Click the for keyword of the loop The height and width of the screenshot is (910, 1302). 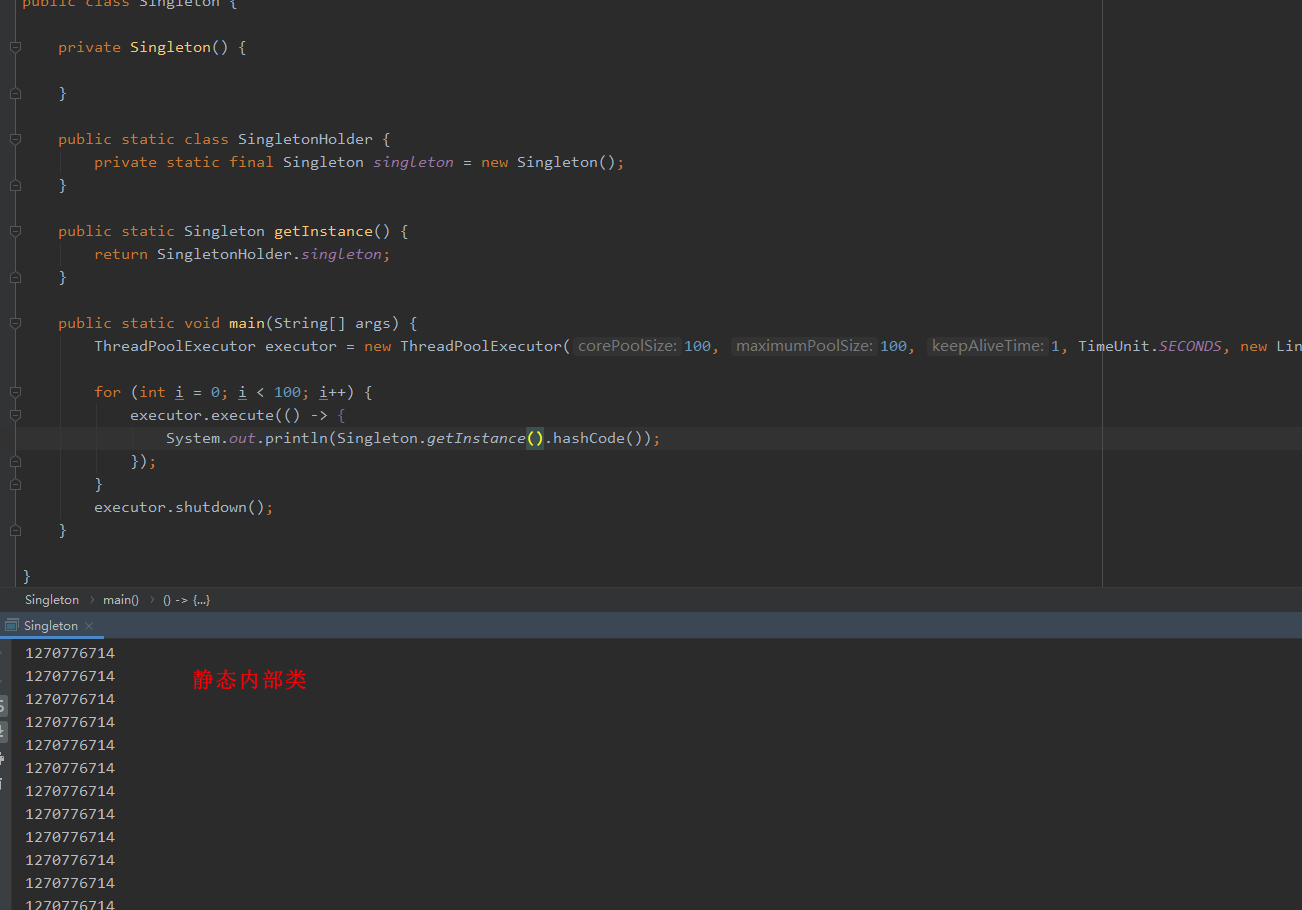(x=108, y=392)
